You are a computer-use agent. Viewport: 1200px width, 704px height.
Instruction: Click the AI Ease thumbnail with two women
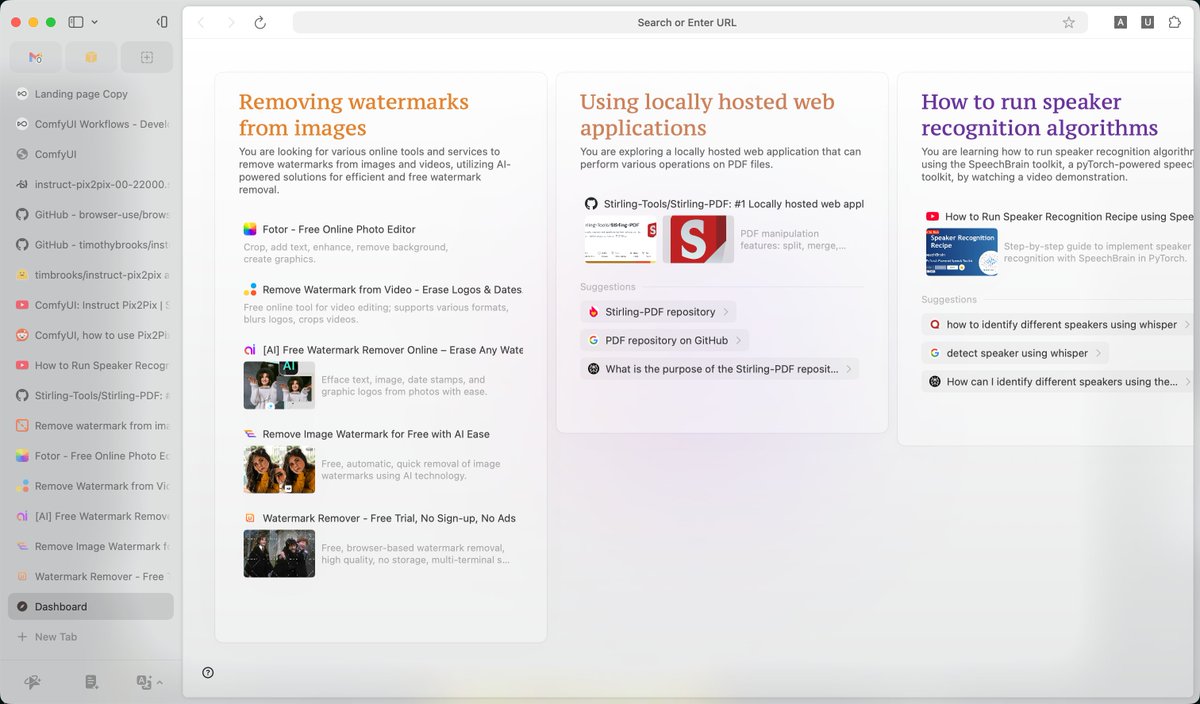click(x=279, y=469)
